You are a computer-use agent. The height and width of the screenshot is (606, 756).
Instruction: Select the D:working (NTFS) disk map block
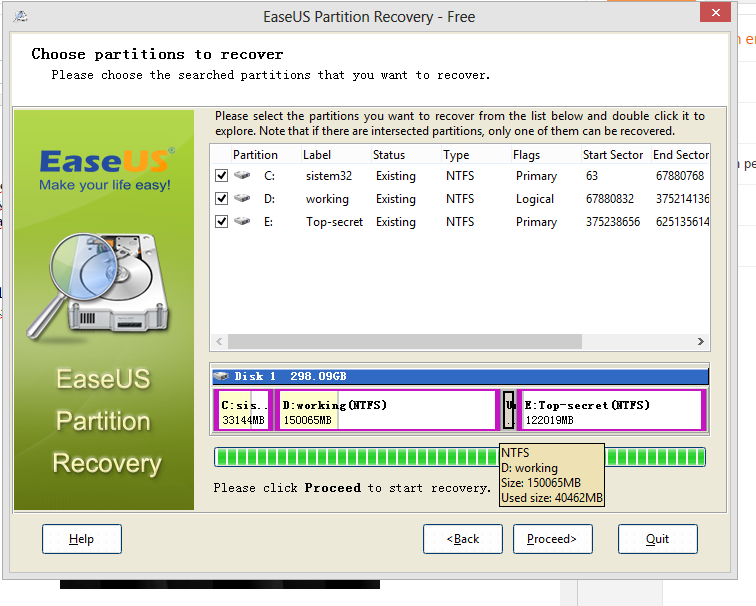tap(388, 410)
